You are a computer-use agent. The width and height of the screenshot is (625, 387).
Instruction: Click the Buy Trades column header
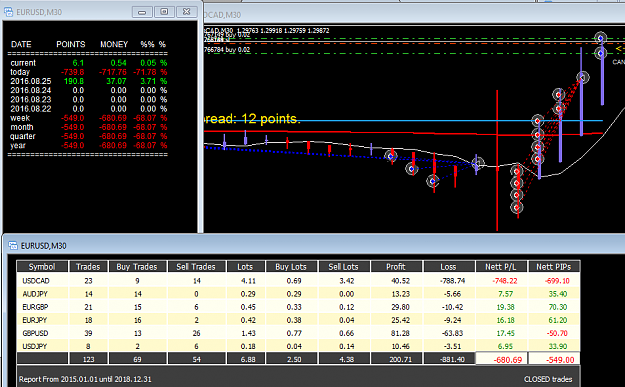(137, 267)
